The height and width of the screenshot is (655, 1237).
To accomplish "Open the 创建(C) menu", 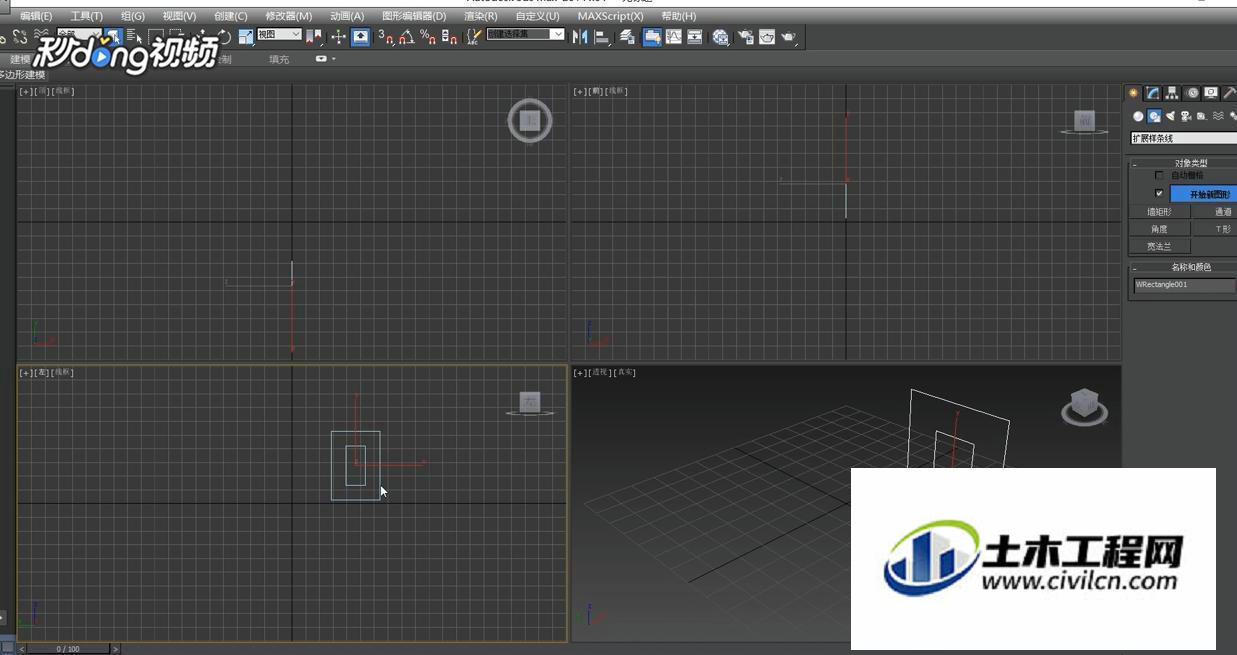I will 230,16.
